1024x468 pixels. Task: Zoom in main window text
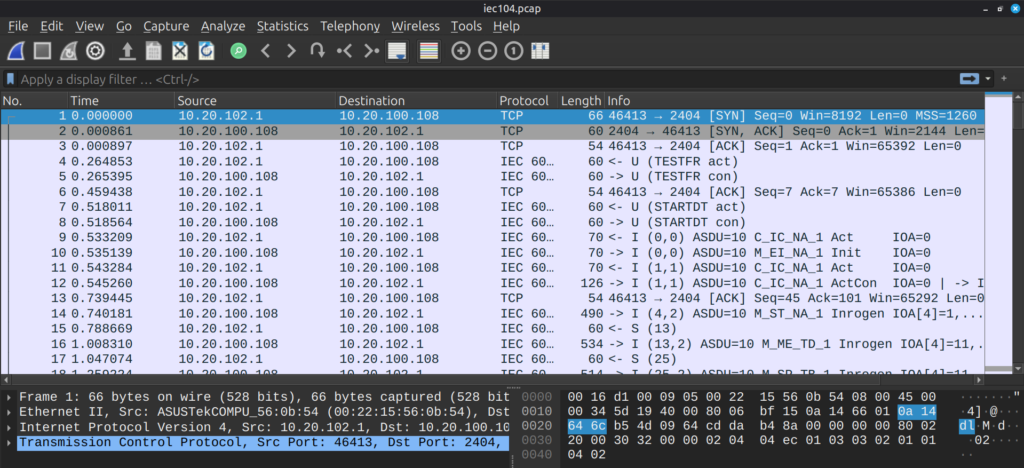point(461,51)
